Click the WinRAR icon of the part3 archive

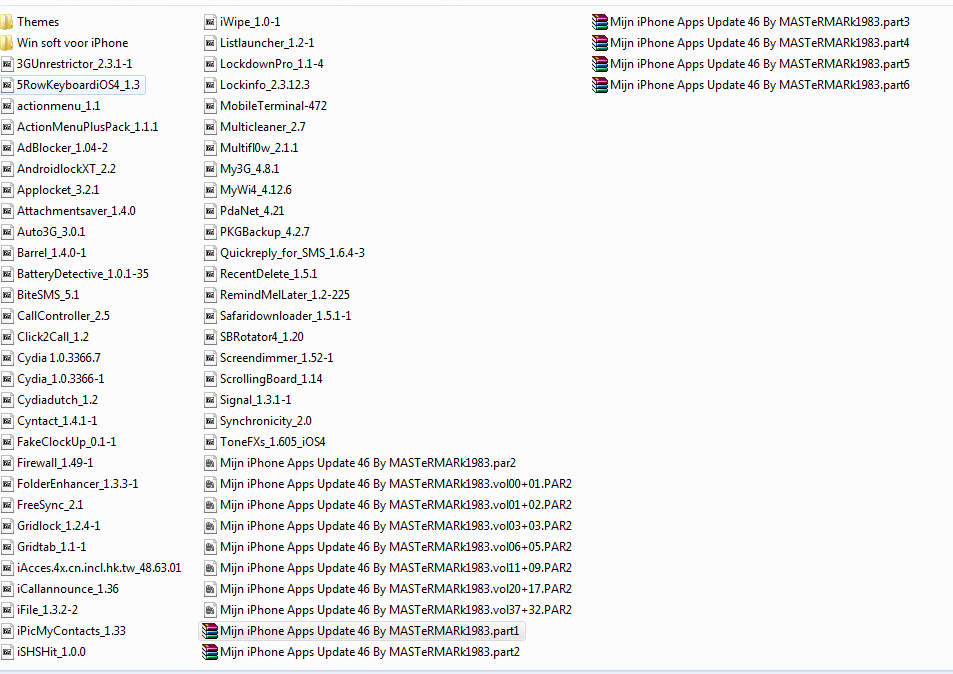click(x=600, y=22)
